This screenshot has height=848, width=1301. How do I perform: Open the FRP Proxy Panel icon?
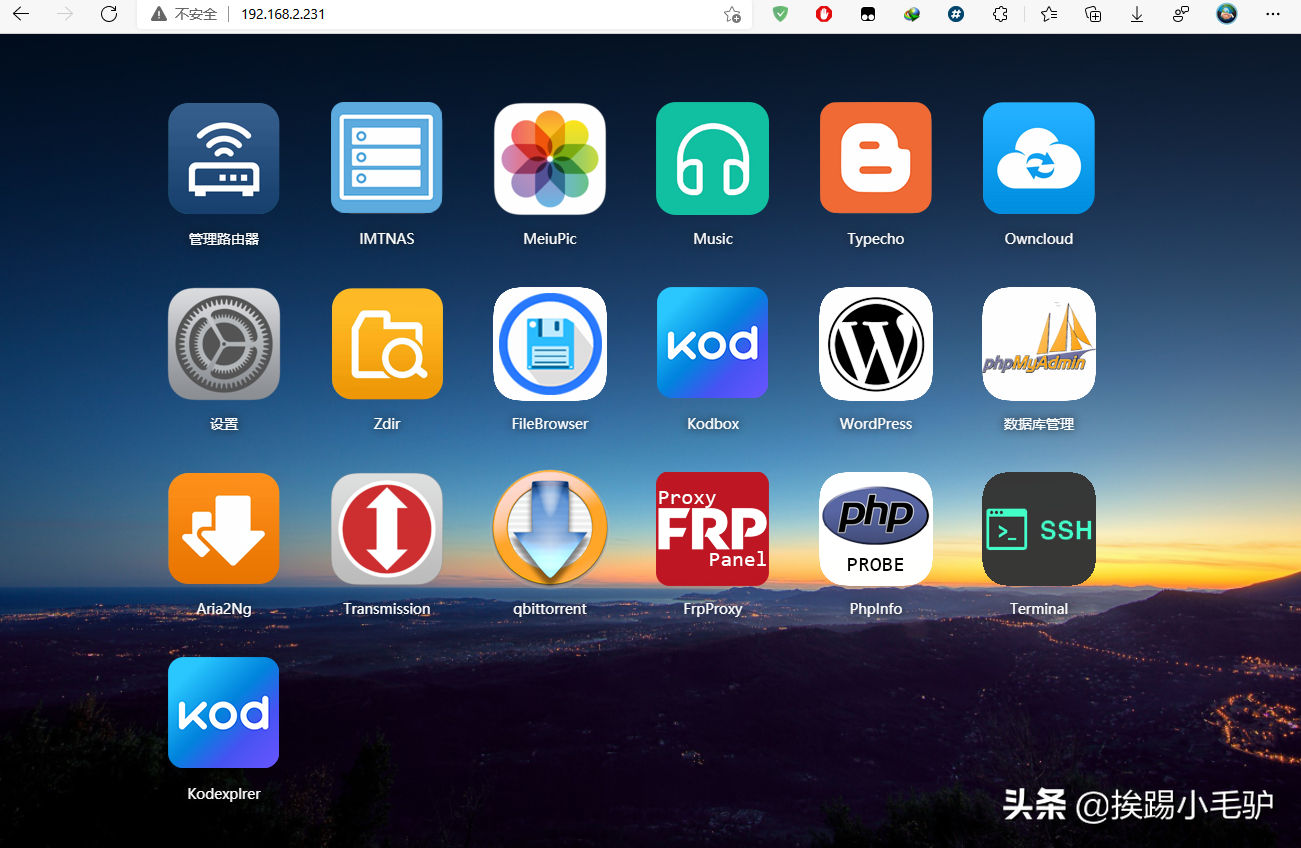(x=713, y=528)
